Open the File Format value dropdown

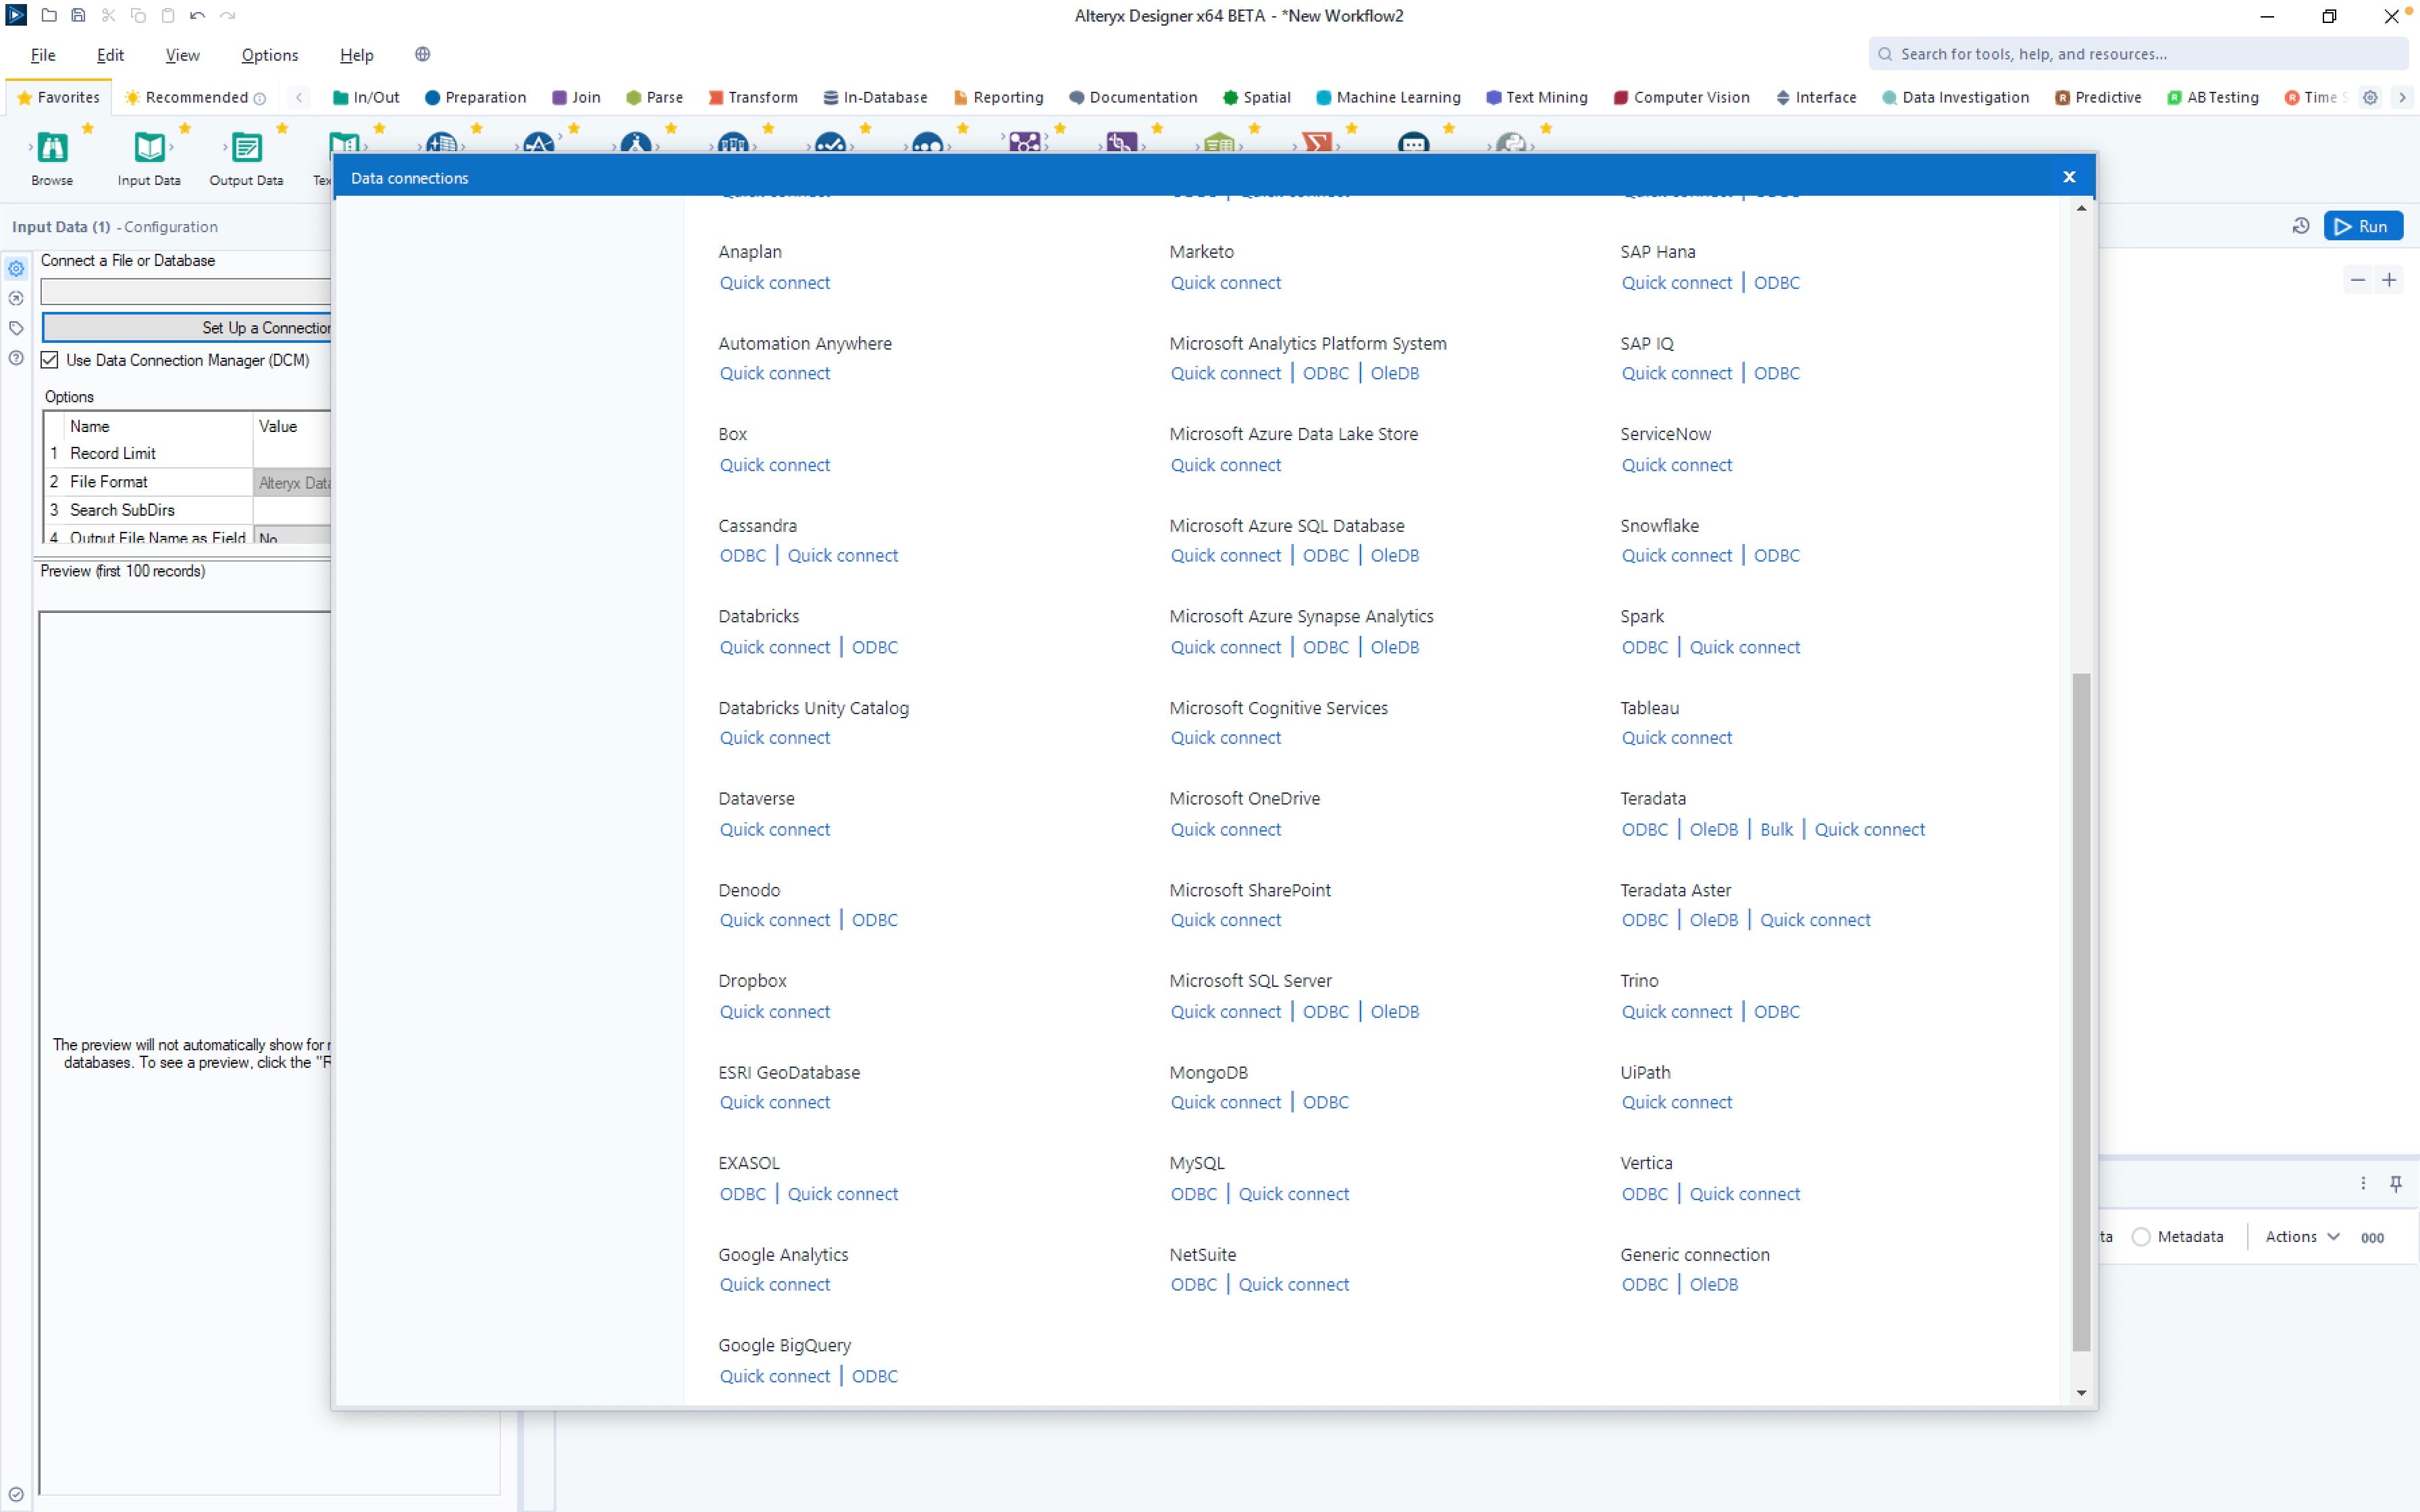(x=292, y=482)
